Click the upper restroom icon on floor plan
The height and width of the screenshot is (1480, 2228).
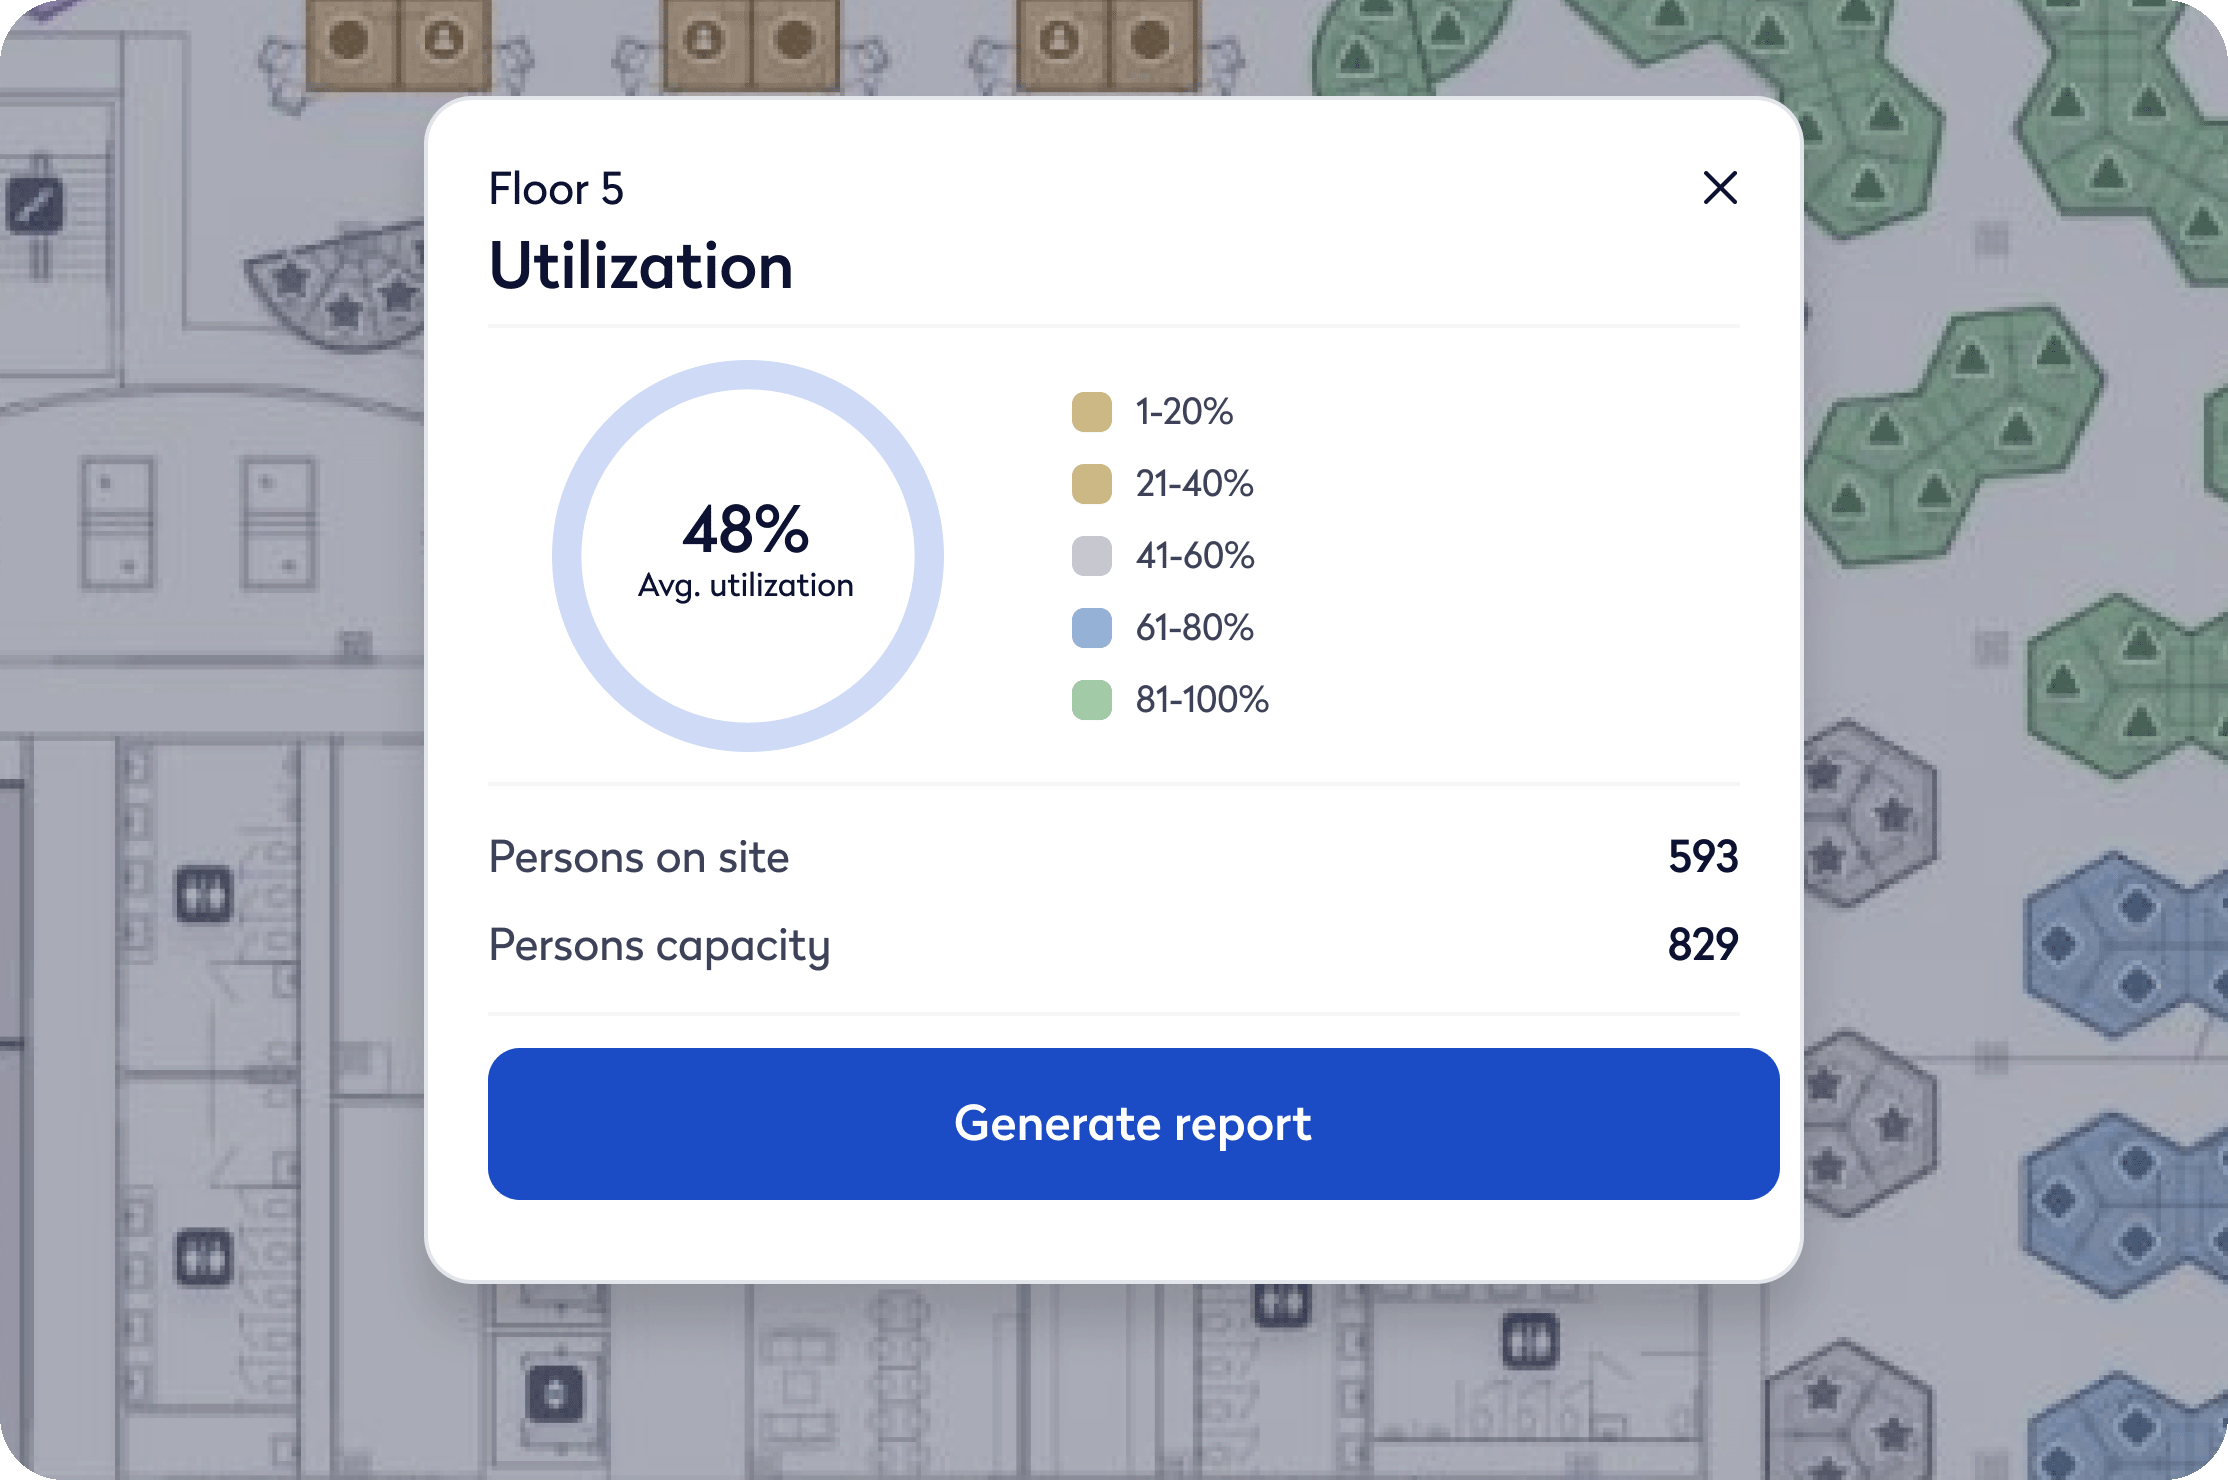click(x=204, y=895)
